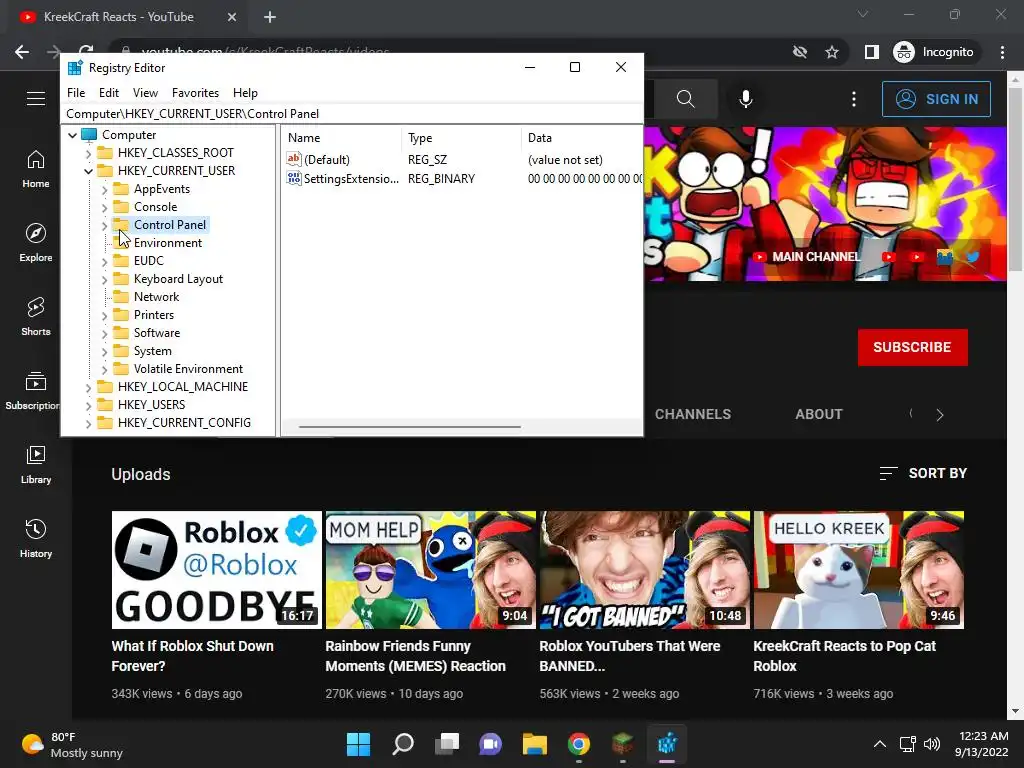Open 'KreekCraft Reacts to Pop Cat Roblox' title
Viewport: 1024px width, 768px height.
click(844, 656)
